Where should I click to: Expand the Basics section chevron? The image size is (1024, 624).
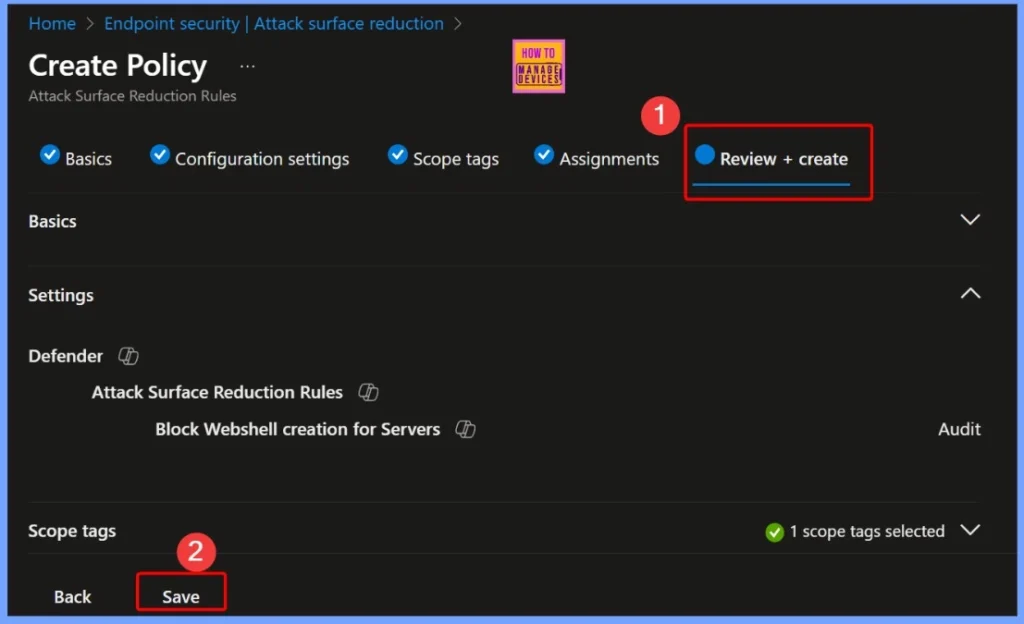coord(969,220)
